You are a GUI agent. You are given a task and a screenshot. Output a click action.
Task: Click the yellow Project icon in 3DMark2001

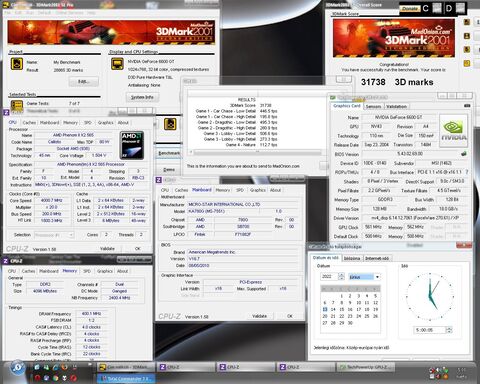tap(17, 64)
